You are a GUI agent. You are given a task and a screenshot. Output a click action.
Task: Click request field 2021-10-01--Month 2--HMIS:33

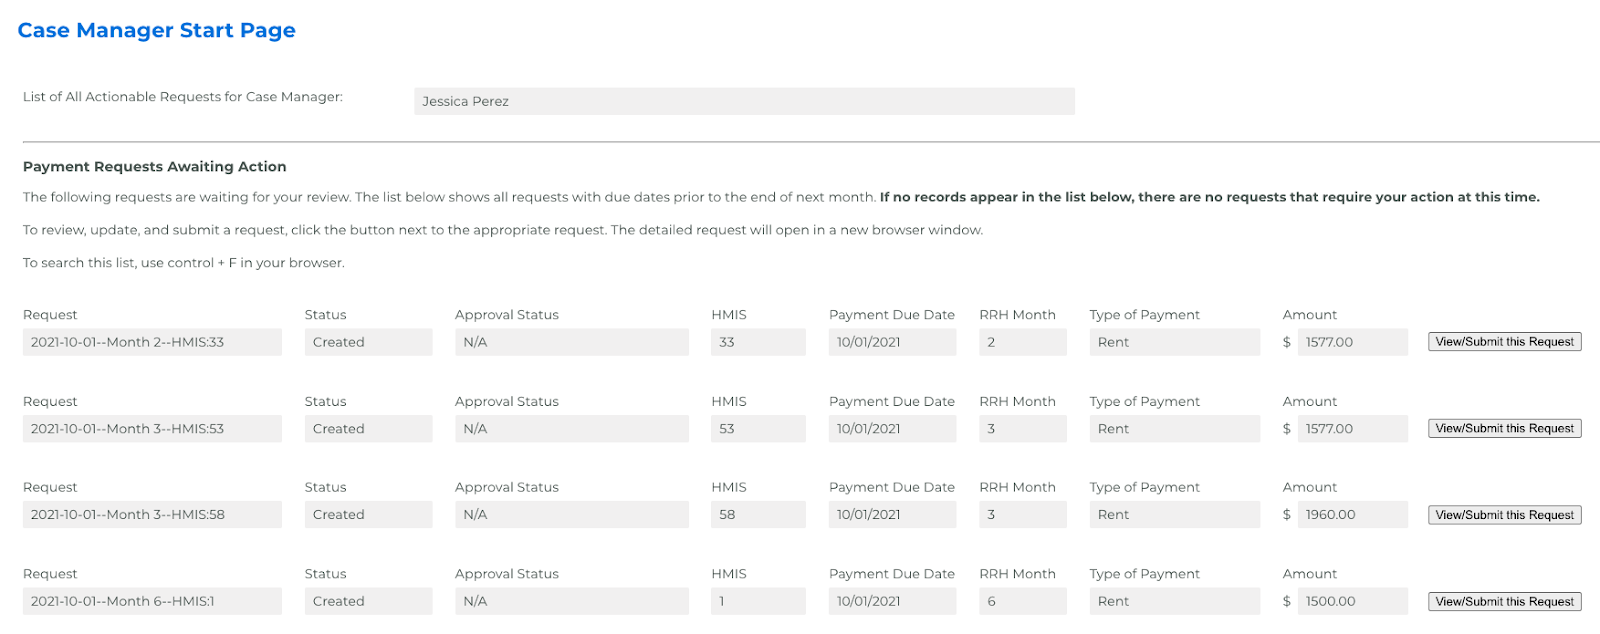coord(152,342)
